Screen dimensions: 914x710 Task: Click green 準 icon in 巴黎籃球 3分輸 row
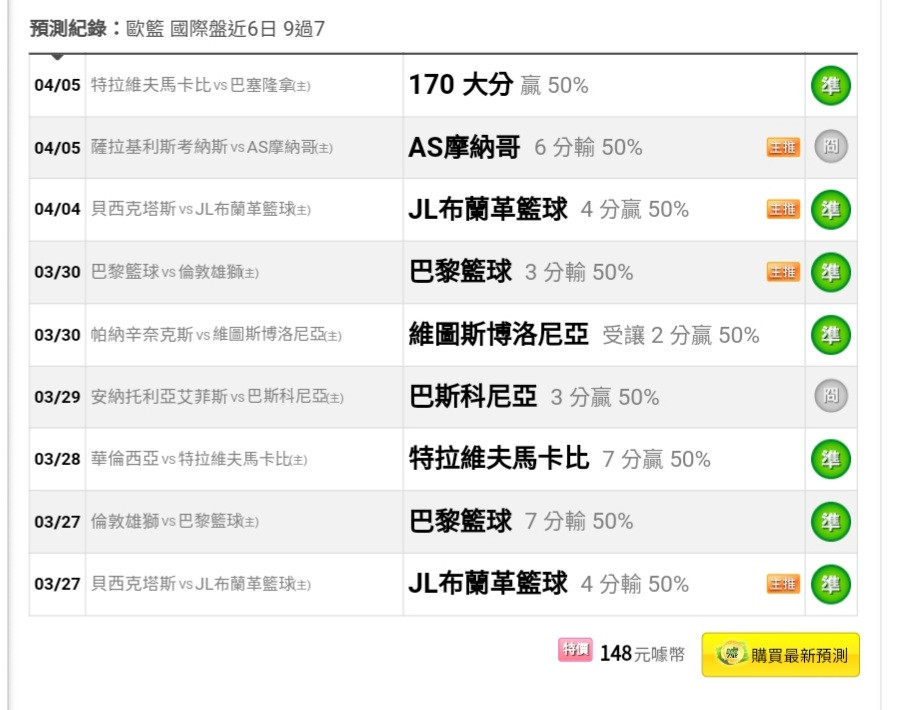click(830, 272)
